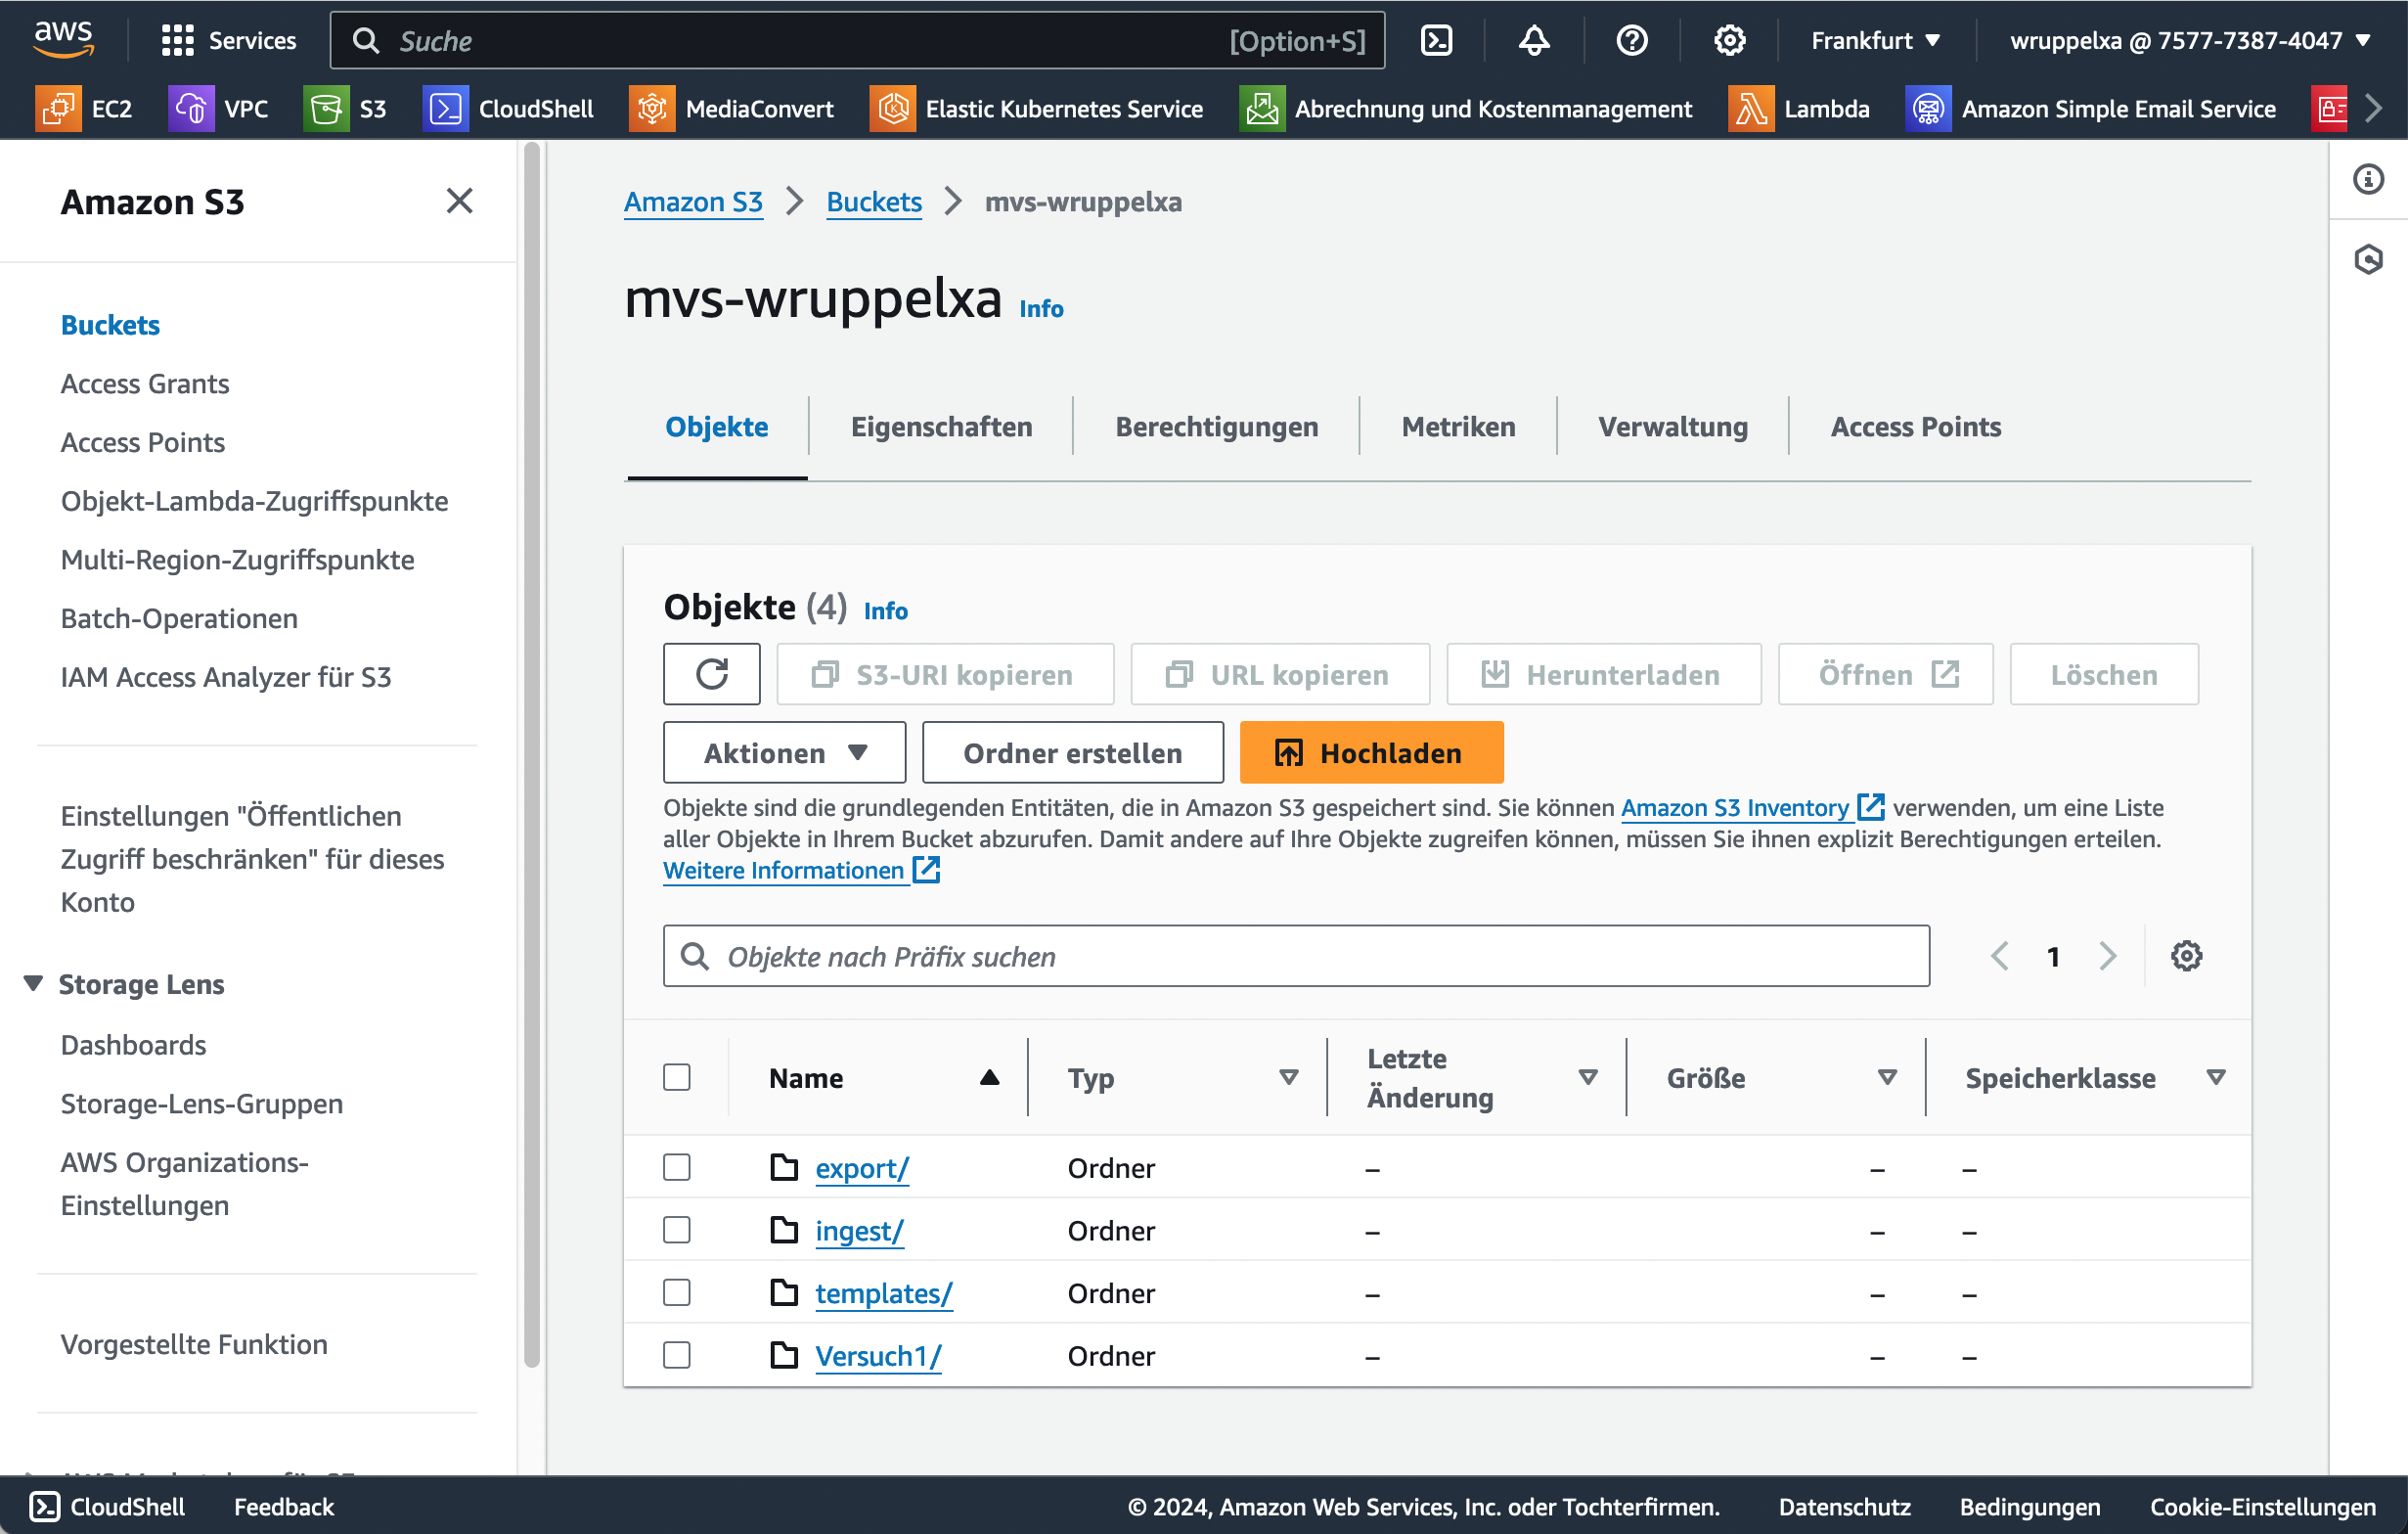The image size is (2408, 1534).
Task: Open Amazon Simple Email Service shortcut
Action: tap(2090, 108)
